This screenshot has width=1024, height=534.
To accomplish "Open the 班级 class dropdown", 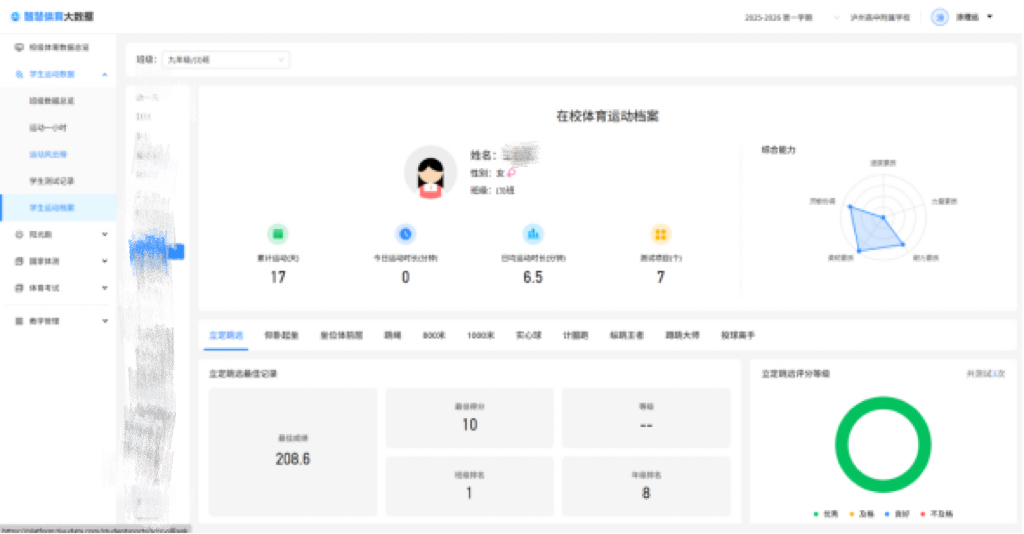I will (225, 60).
